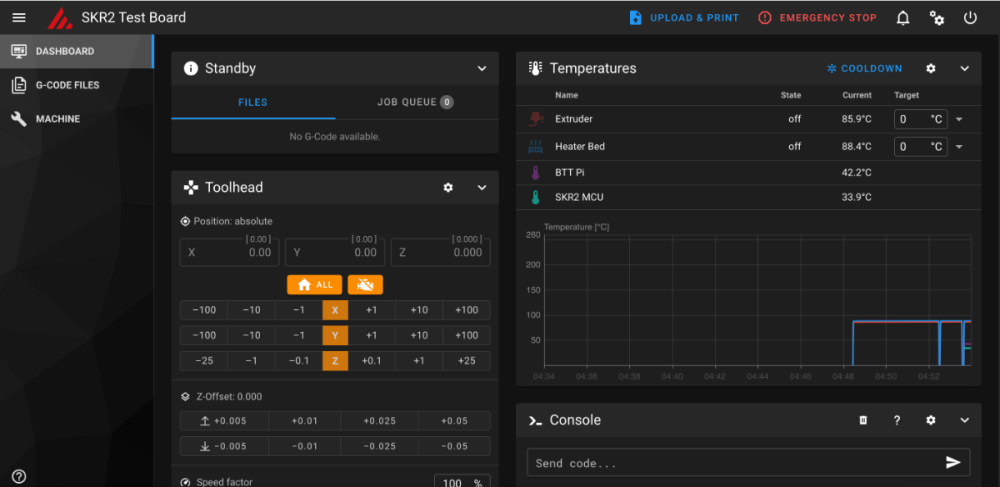Open Heater Bed temperature presets dropdown

click(959, 147)
